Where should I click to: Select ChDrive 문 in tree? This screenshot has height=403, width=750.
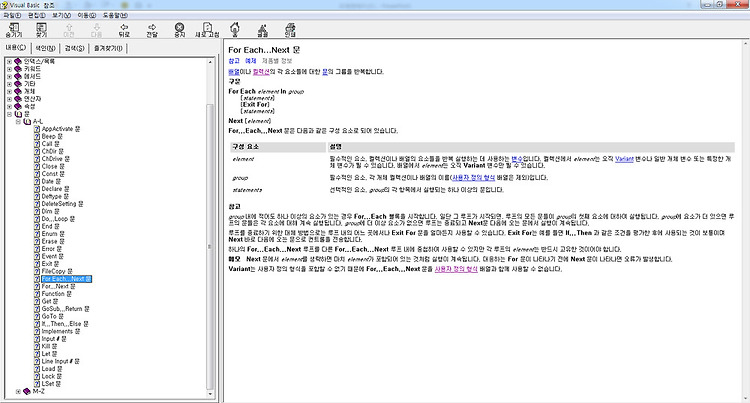pyautogui.click(x=56, y=159)
